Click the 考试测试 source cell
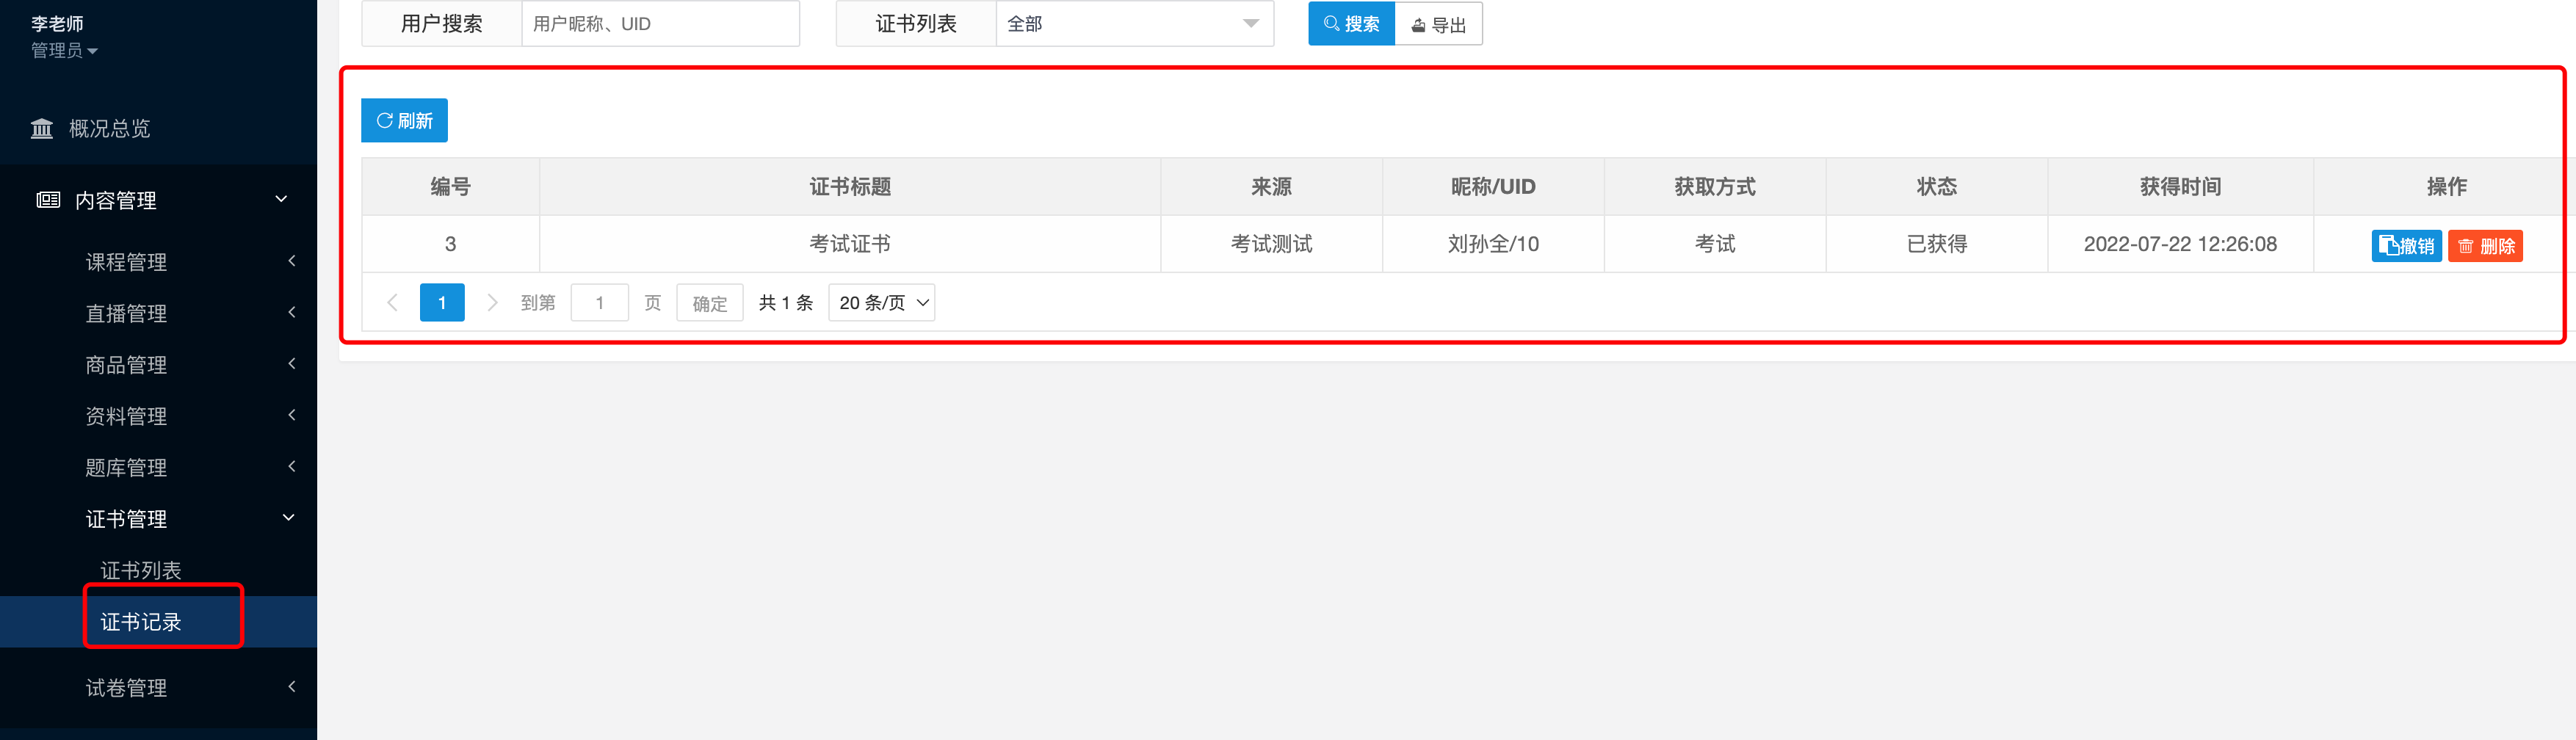Screen dimensions: 2576x740 coord(1271,244)
